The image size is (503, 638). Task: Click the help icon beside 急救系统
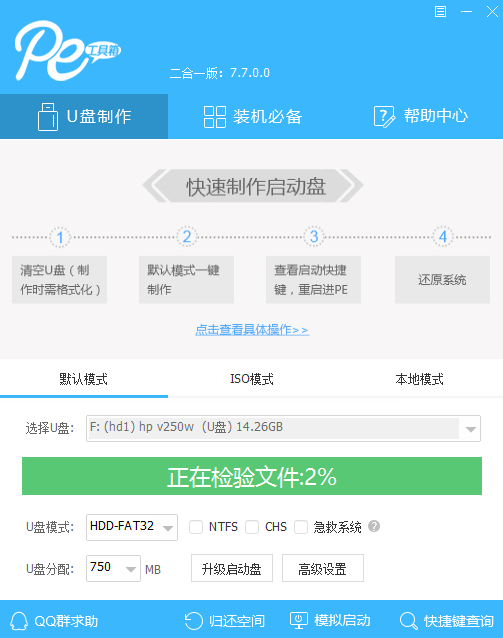[x=374, y=526]
